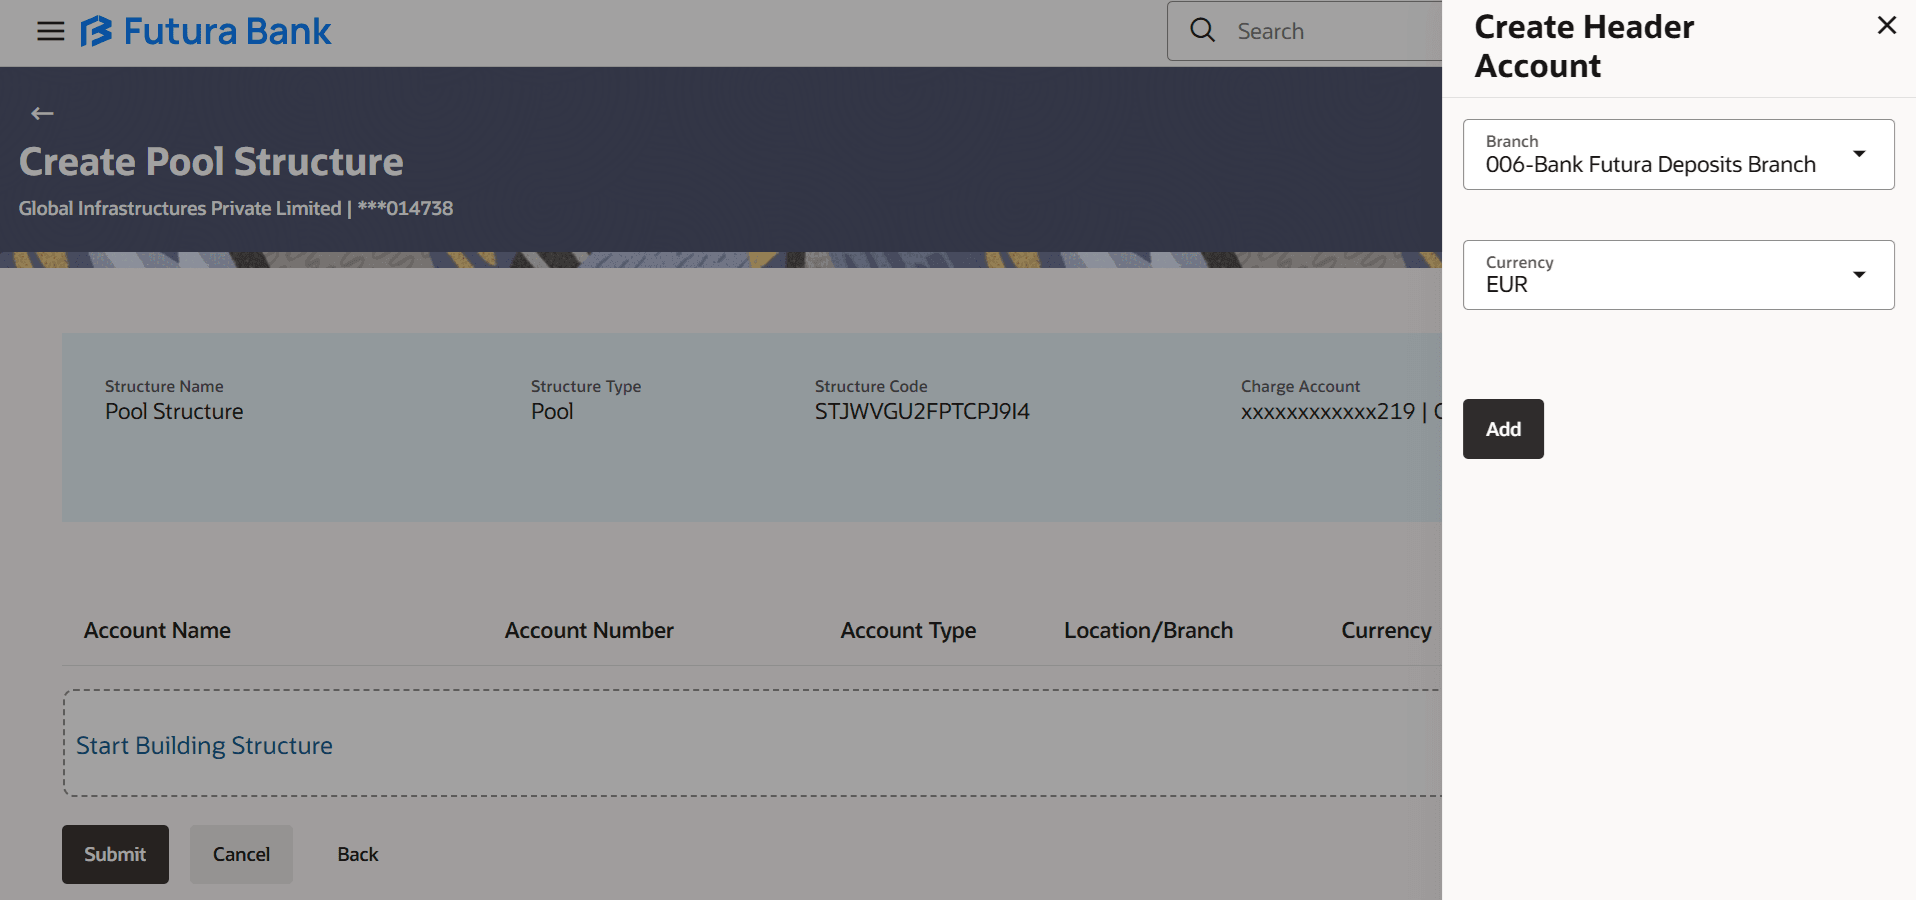1916x901 pixels.
Task: Click the Pool Structure name value
Action: pyautogui.click(x=174, y=411)
